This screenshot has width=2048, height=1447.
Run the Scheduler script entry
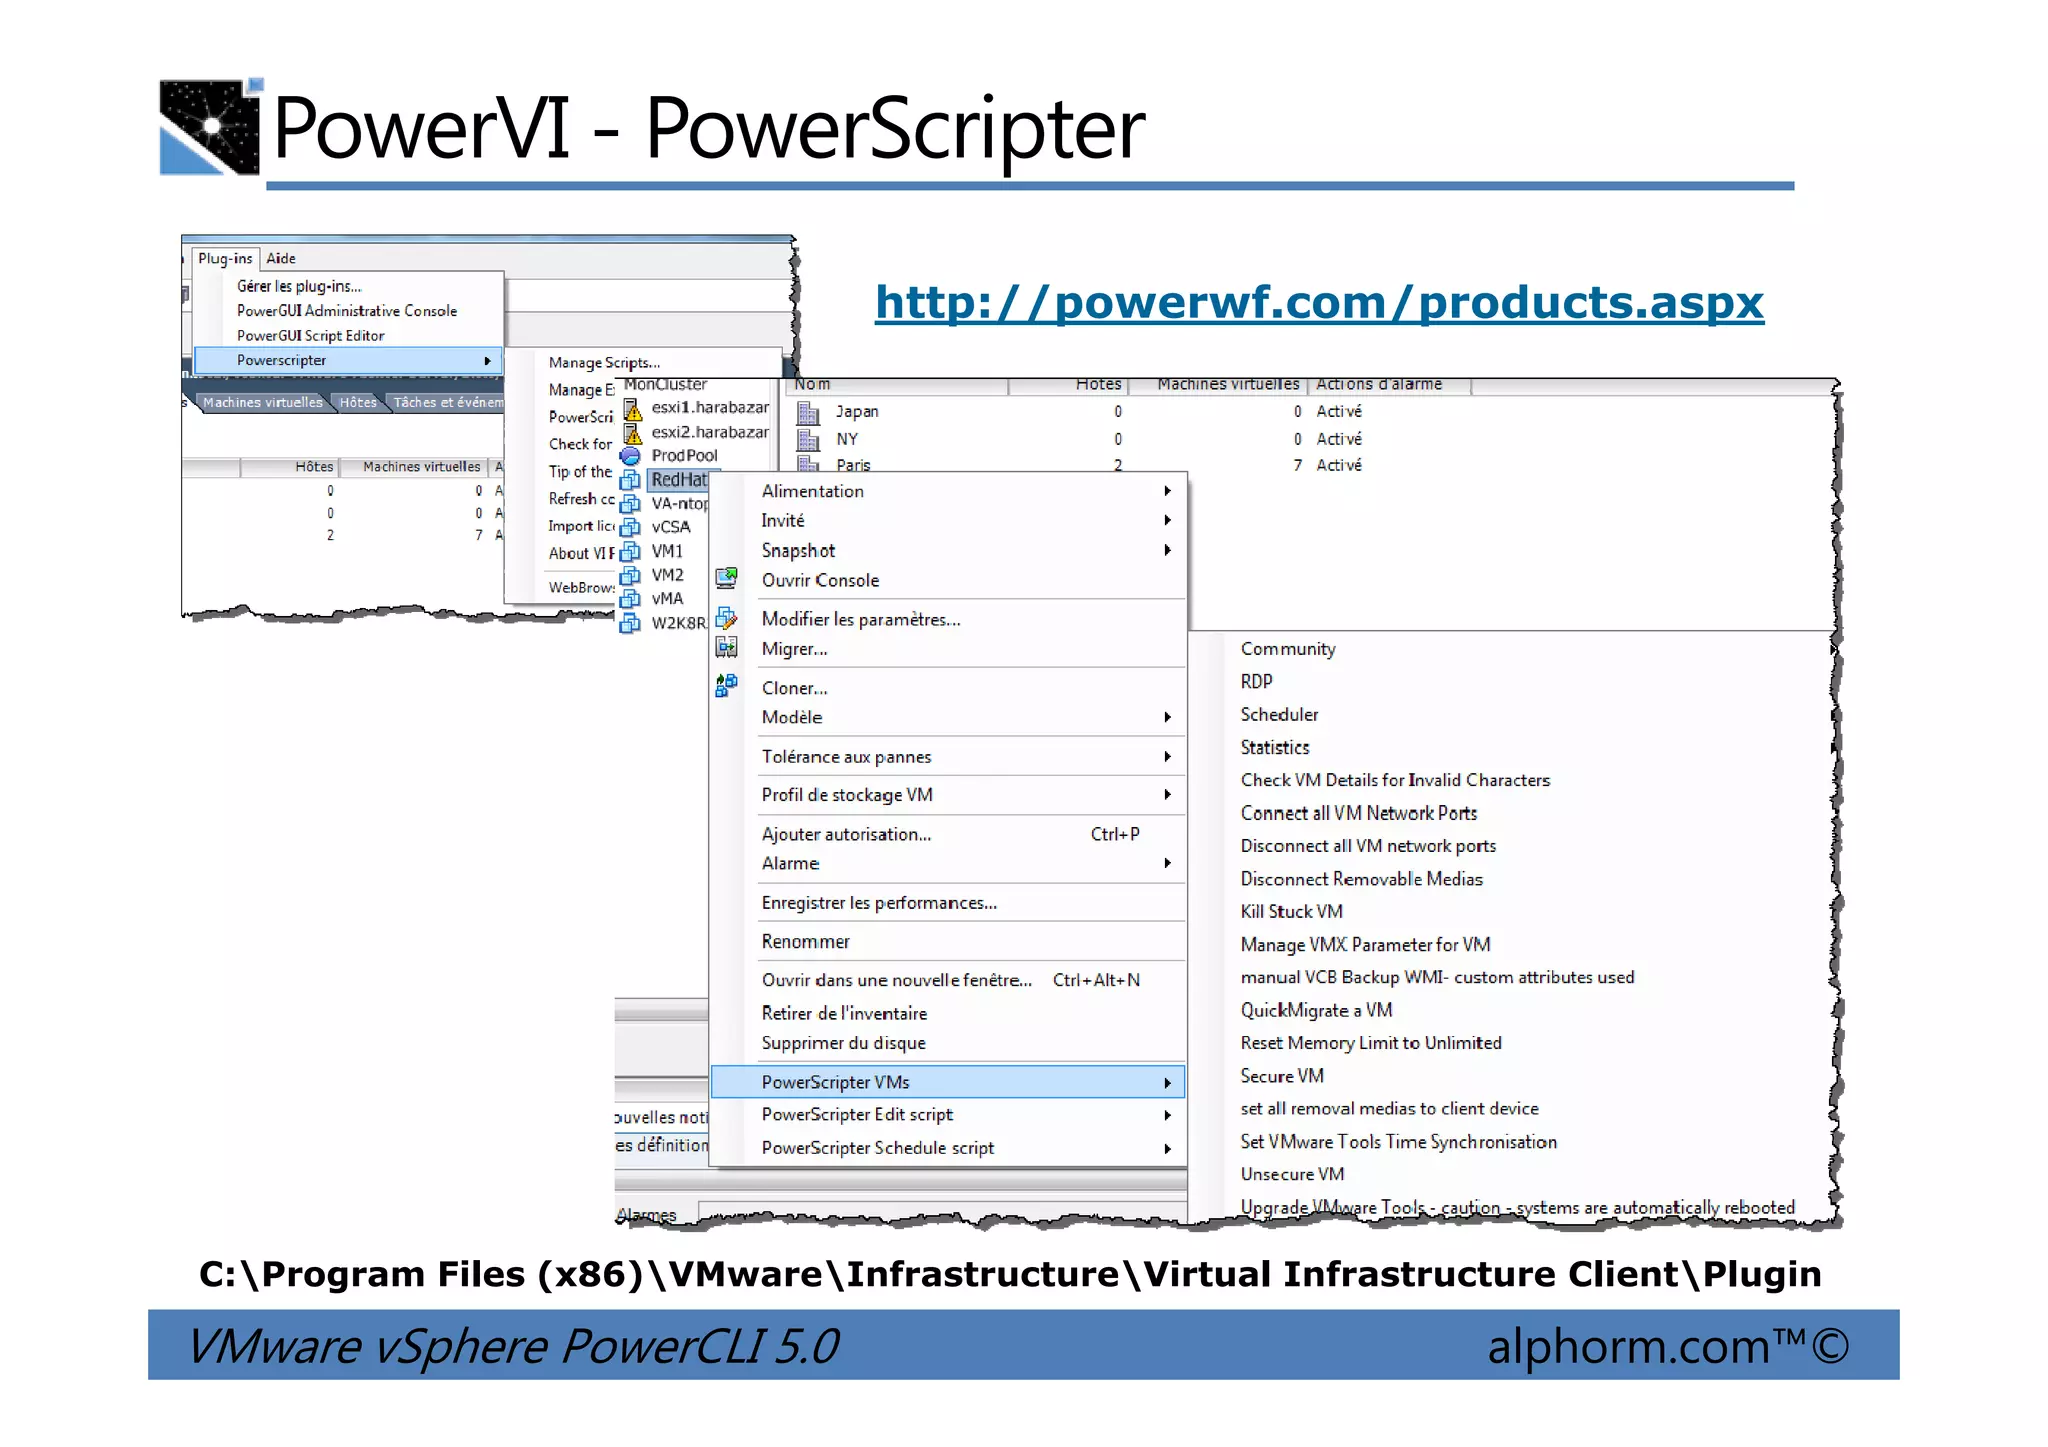pos(1279,714)
